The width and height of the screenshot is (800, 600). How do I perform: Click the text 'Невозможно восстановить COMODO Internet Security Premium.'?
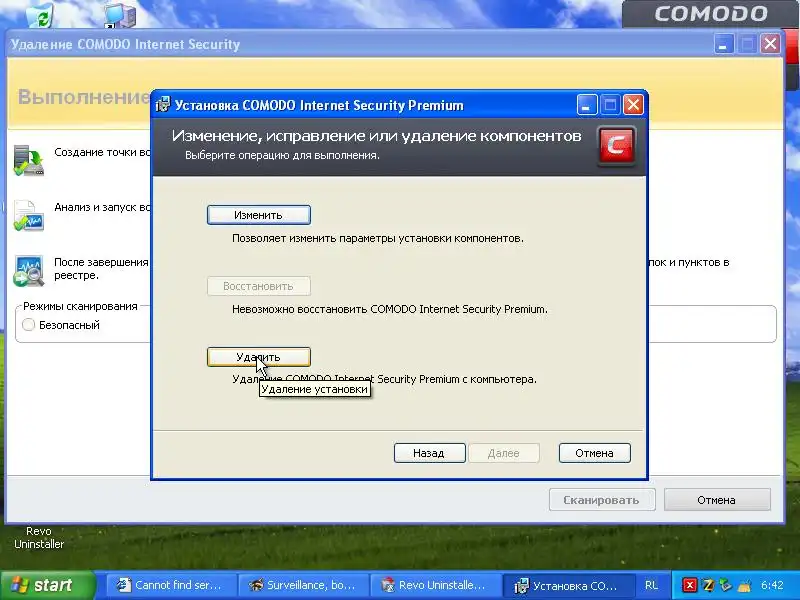pos(390,309)
